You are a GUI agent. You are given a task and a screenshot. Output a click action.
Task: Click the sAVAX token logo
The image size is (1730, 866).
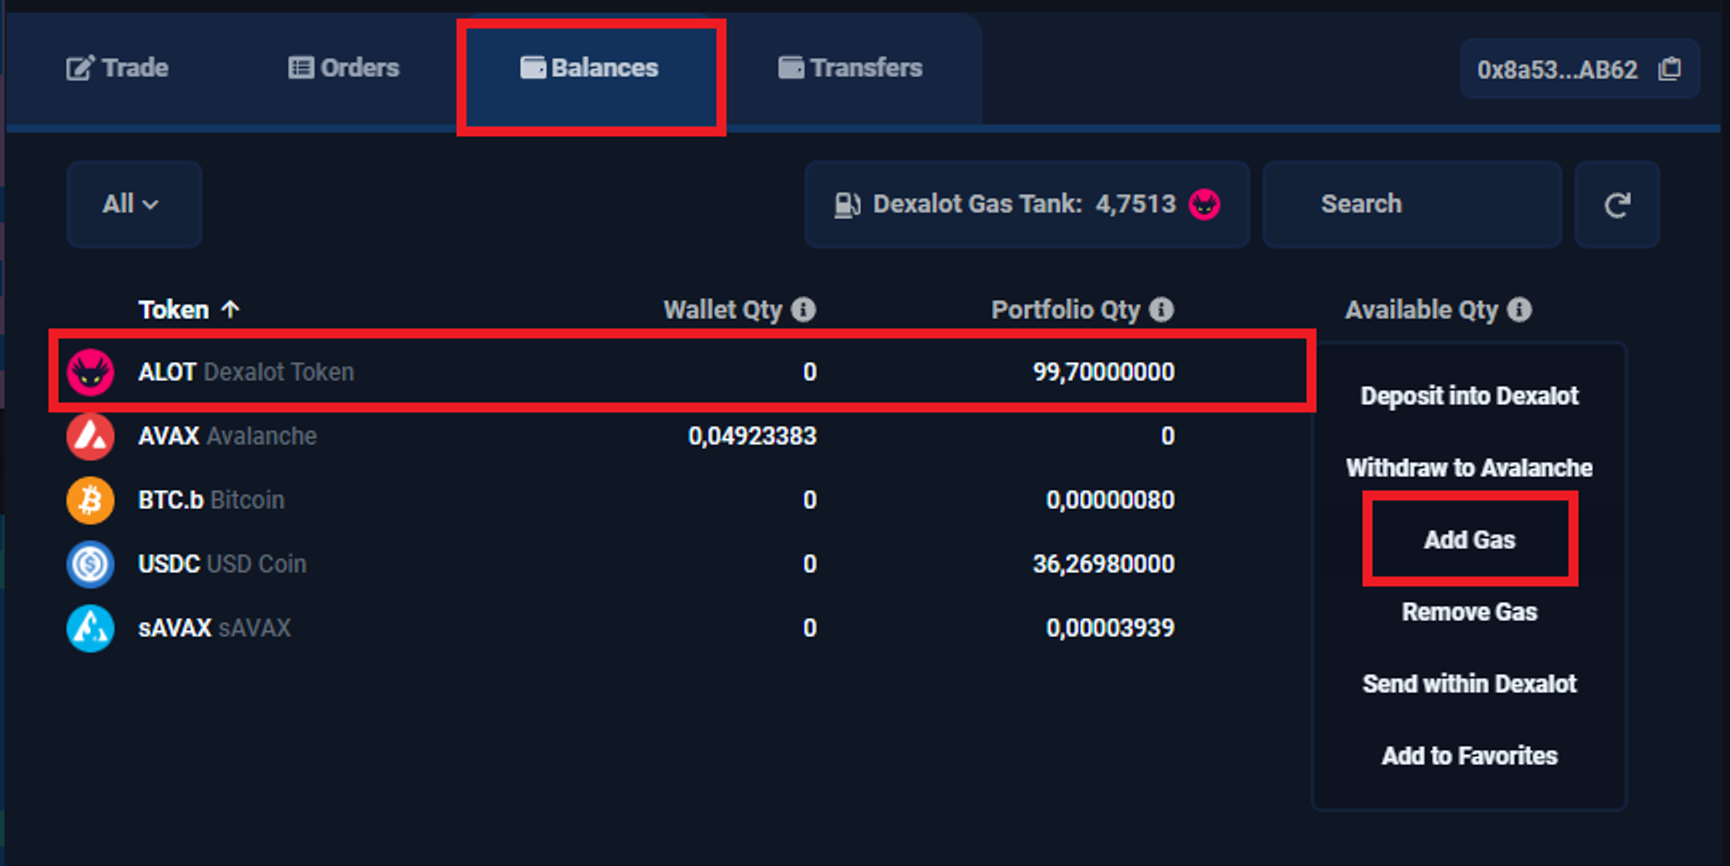tap(90, 628)
